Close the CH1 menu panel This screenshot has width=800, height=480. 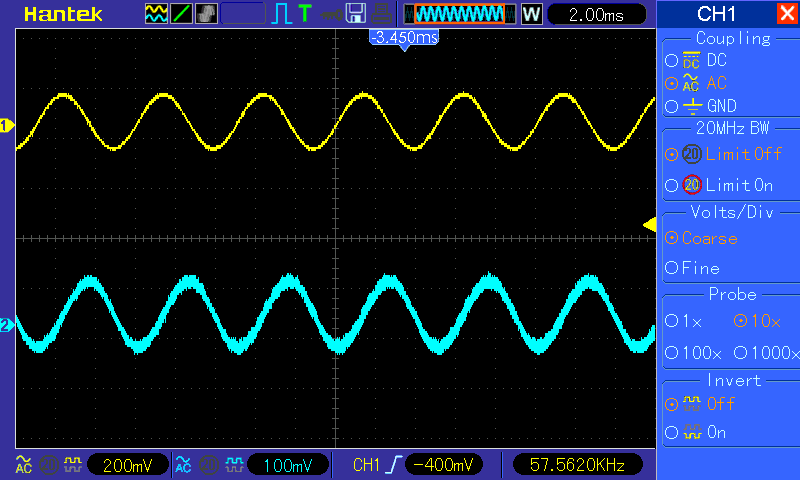click(x=786, y=13)
